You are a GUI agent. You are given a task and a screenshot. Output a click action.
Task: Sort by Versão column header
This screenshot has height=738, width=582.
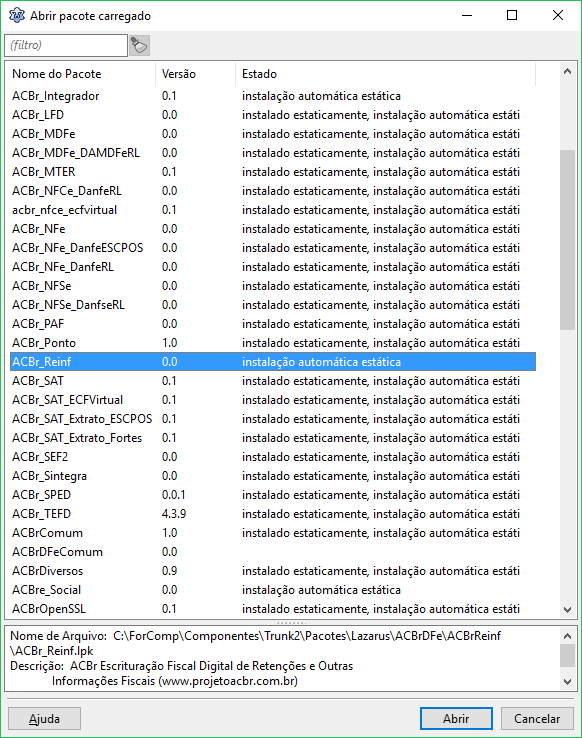click(x=195, y=74)
